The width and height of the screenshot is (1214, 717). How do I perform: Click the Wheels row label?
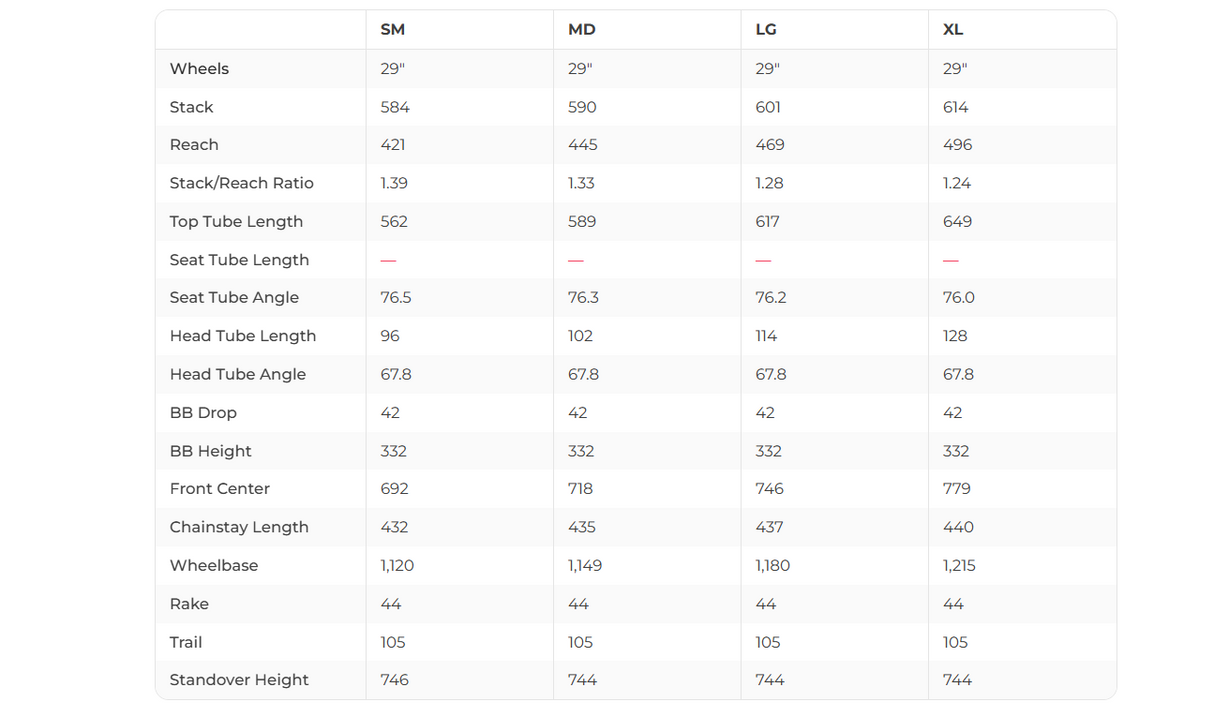pyautogui.click(x=199, y=69)
